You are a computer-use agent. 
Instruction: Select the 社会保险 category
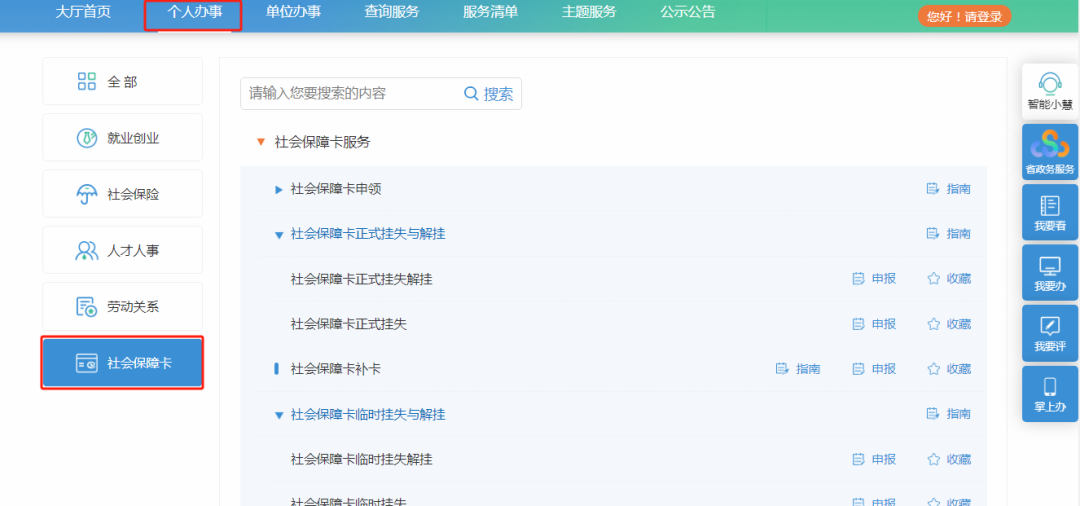pyautogui.click(x=123, y=194)
